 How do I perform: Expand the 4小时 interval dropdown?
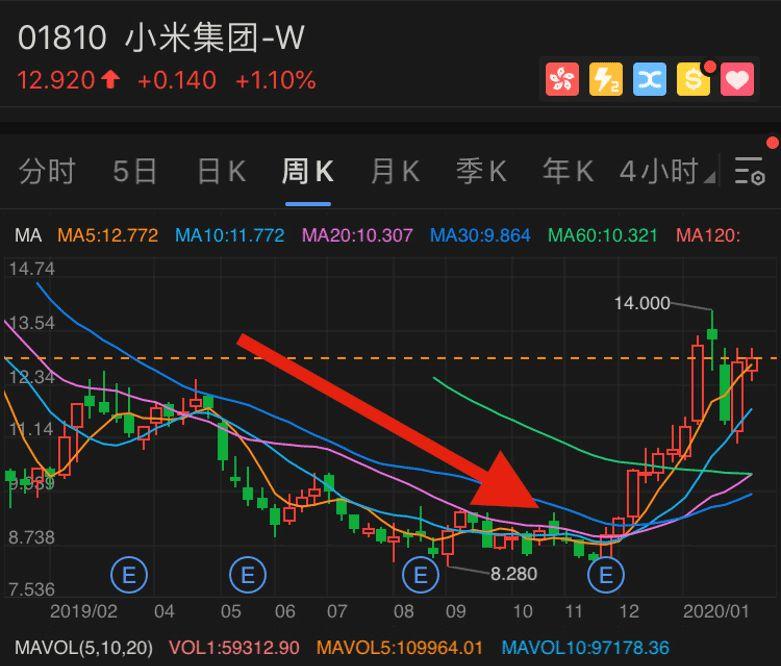click(x=667, y=171)
